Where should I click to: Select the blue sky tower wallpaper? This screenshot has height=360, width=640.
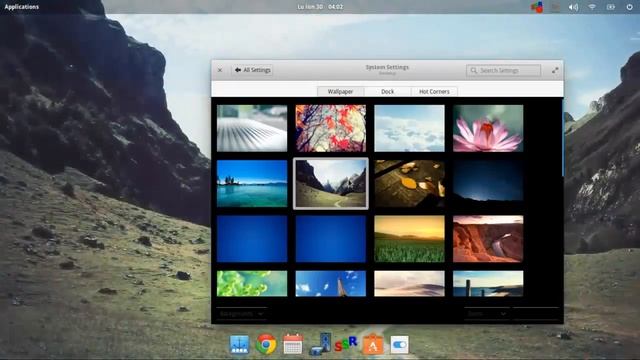pyautogui.click(x=331, y=283)
